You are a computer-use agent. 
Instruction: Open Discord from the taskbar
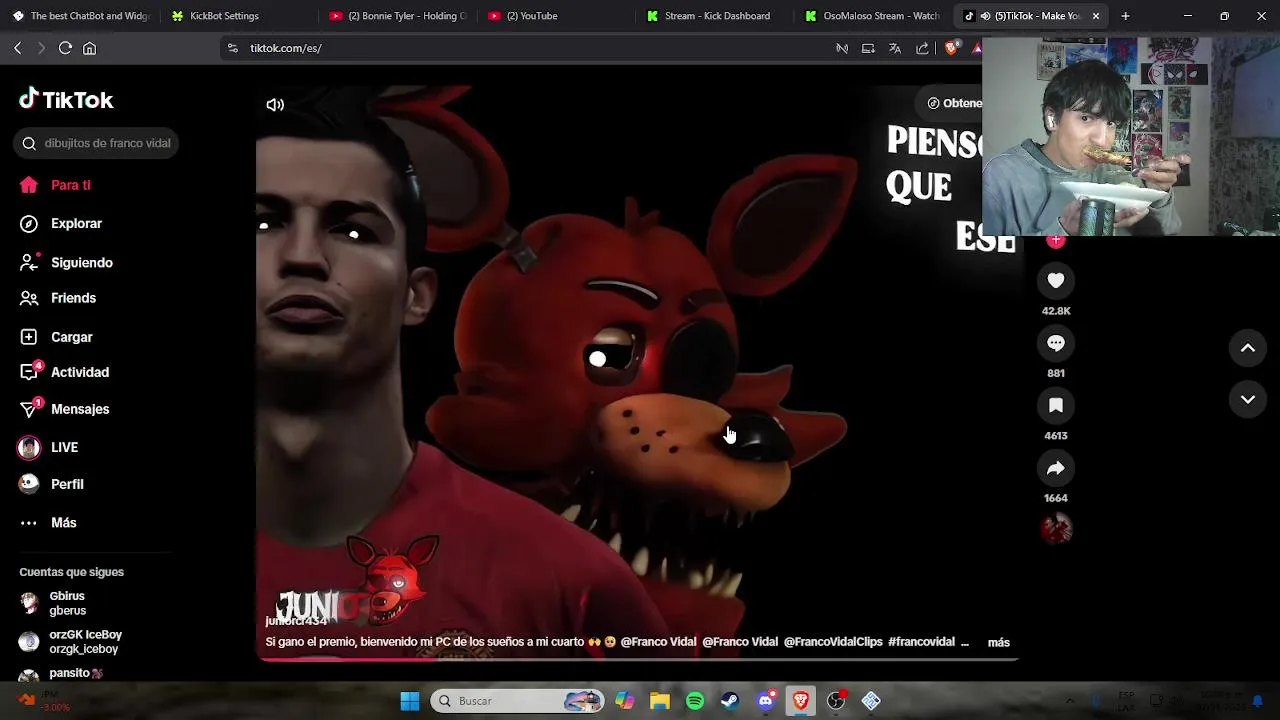tap(766, 701)
